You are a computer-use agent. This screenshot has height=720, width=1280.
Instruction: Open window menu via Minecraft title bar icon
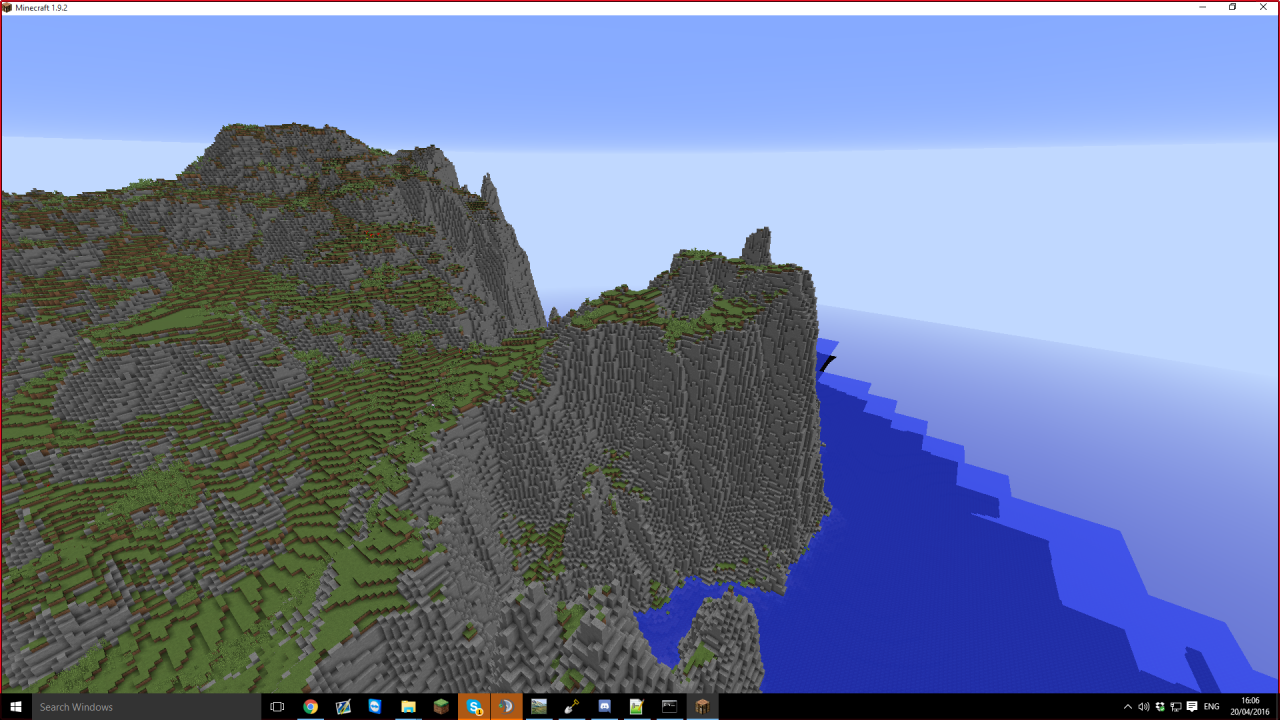coord(8,7)
